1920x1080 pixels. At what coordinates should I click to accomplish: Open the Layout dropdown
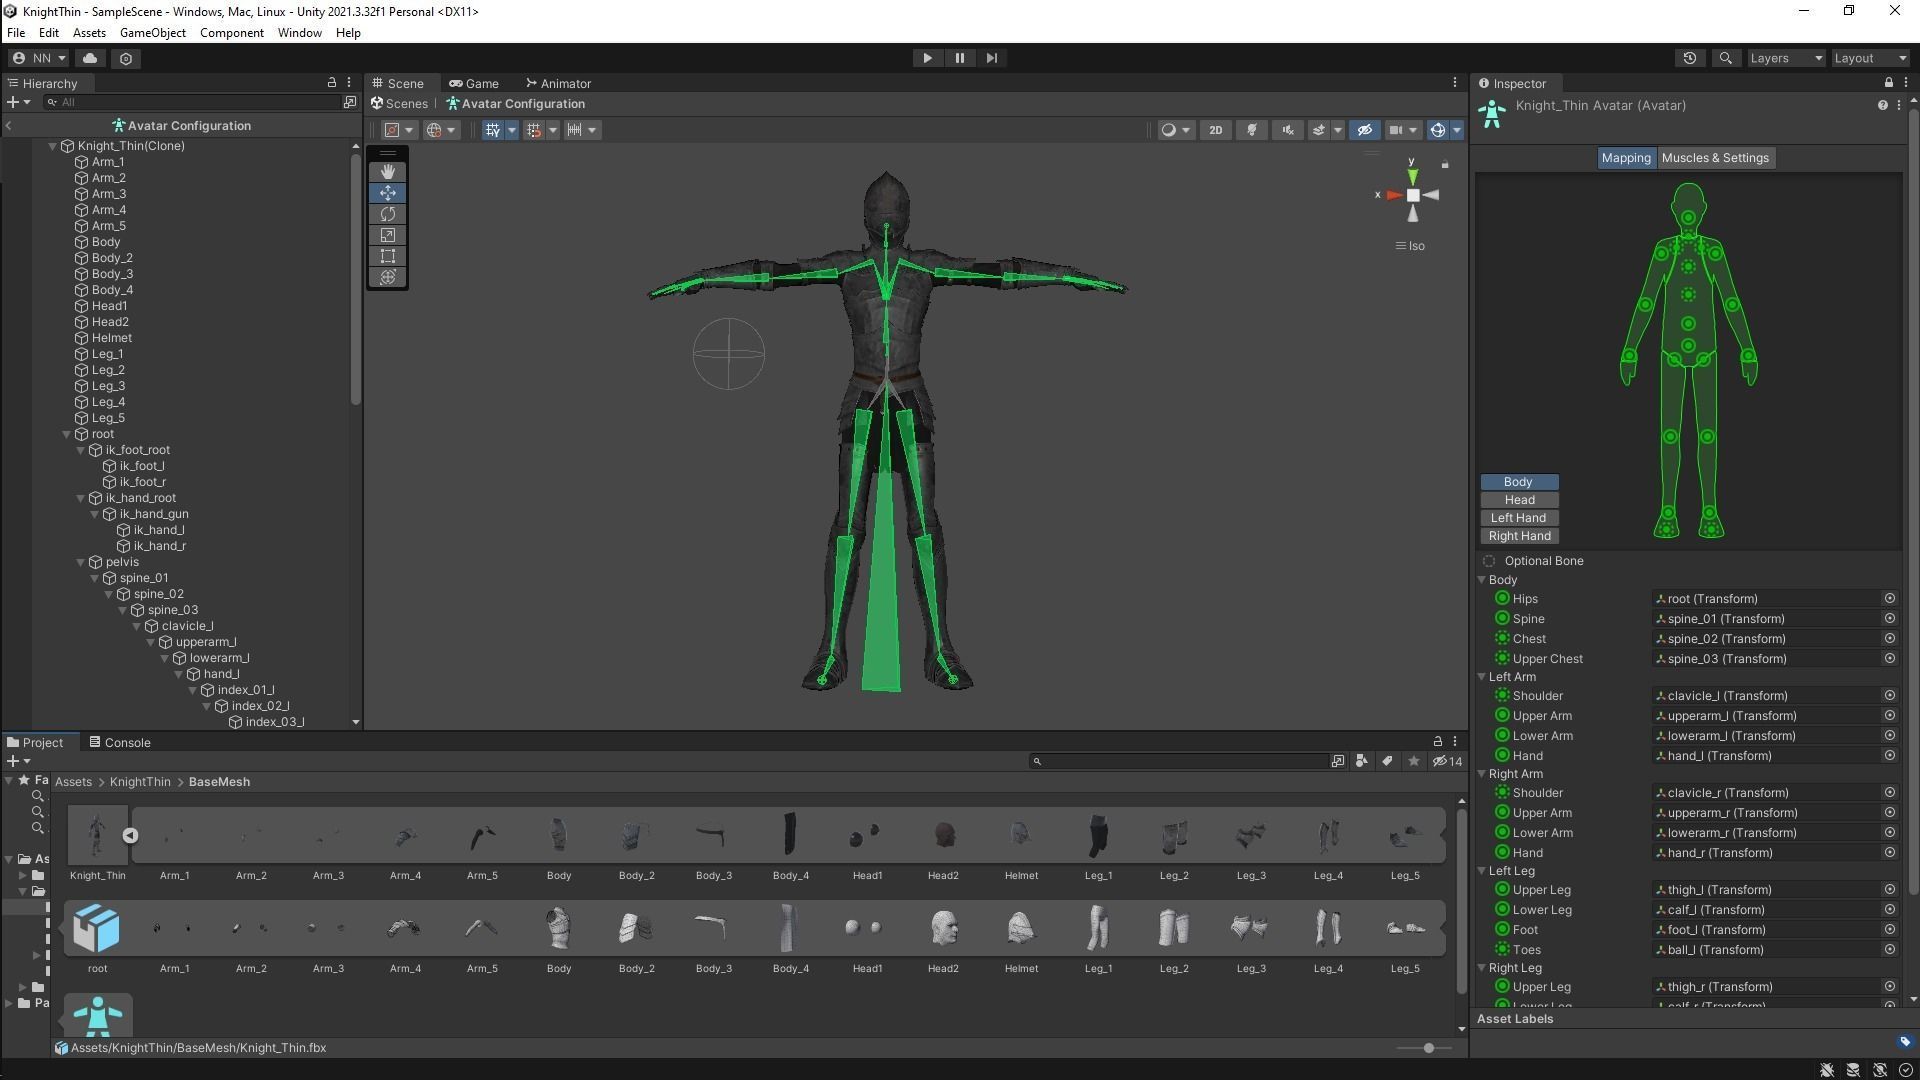pyautogui.click(x=1870, y=58)
